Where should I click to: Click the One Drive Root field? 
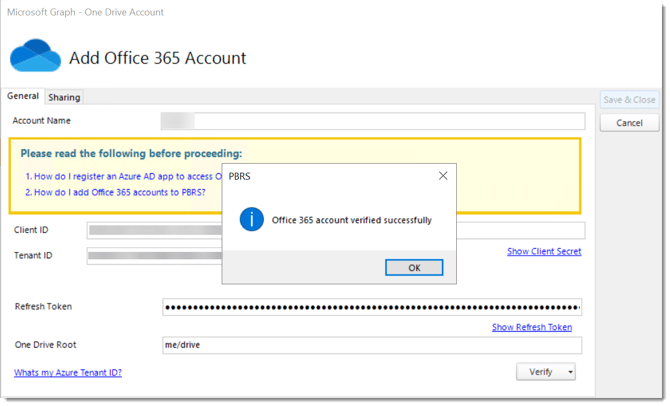click(372, 345)
